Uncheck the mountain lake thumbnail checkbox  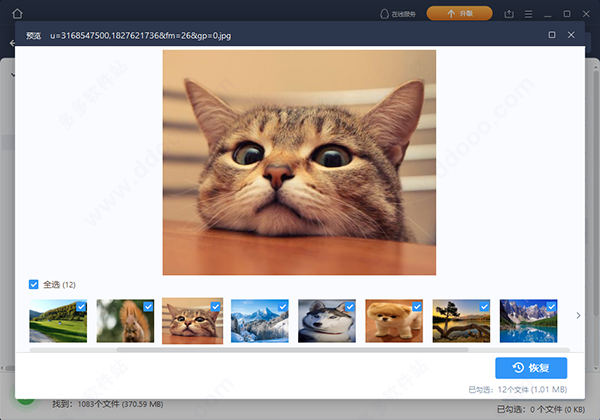552,306
